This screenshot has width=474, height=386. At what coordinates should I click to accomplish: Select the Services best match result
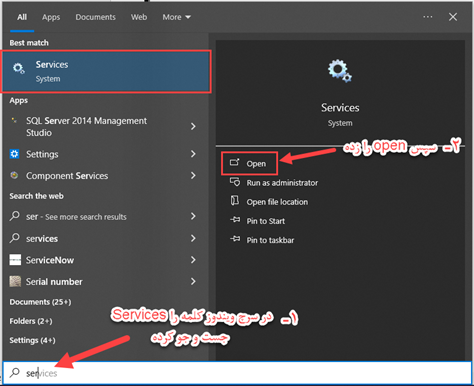(x=106, y=71)
